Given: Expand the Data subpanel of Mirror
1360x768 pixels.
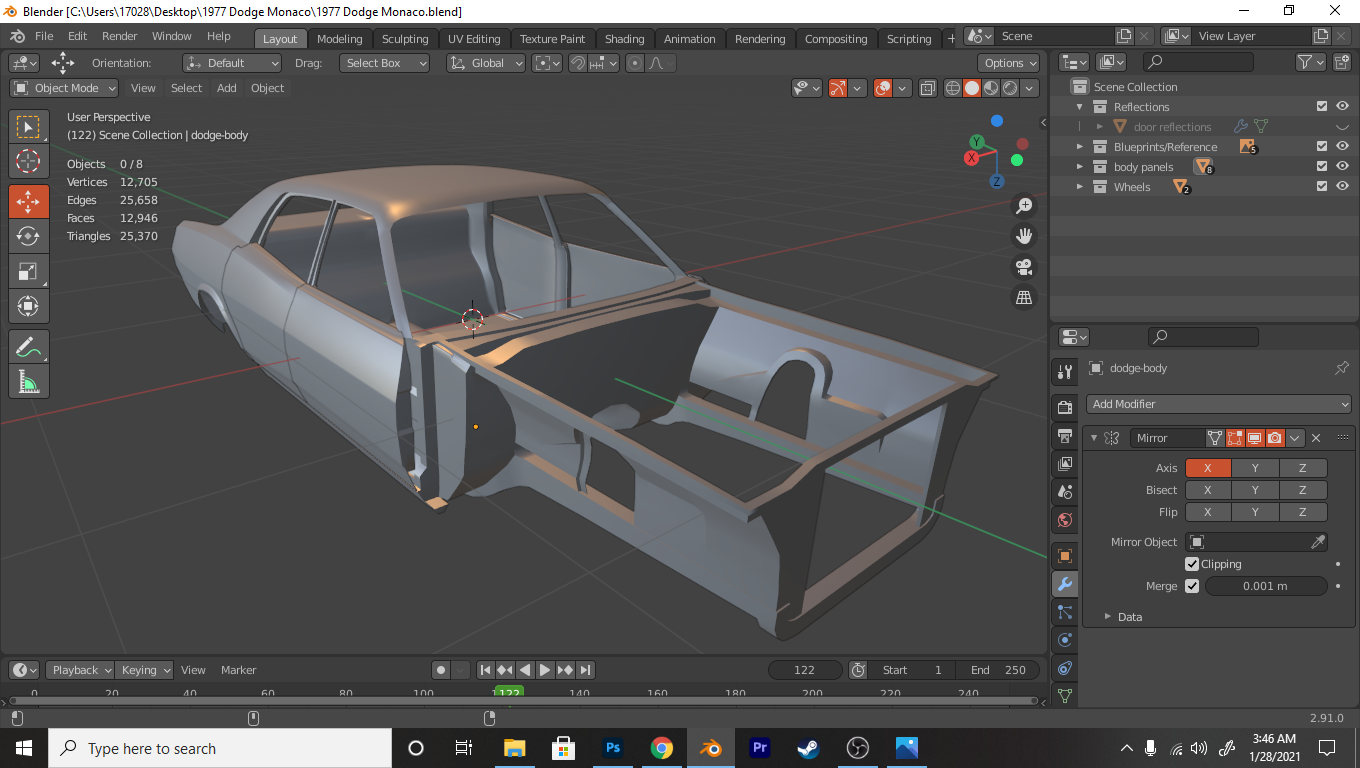Looking at the screenshot, I should pos(1107,617).
